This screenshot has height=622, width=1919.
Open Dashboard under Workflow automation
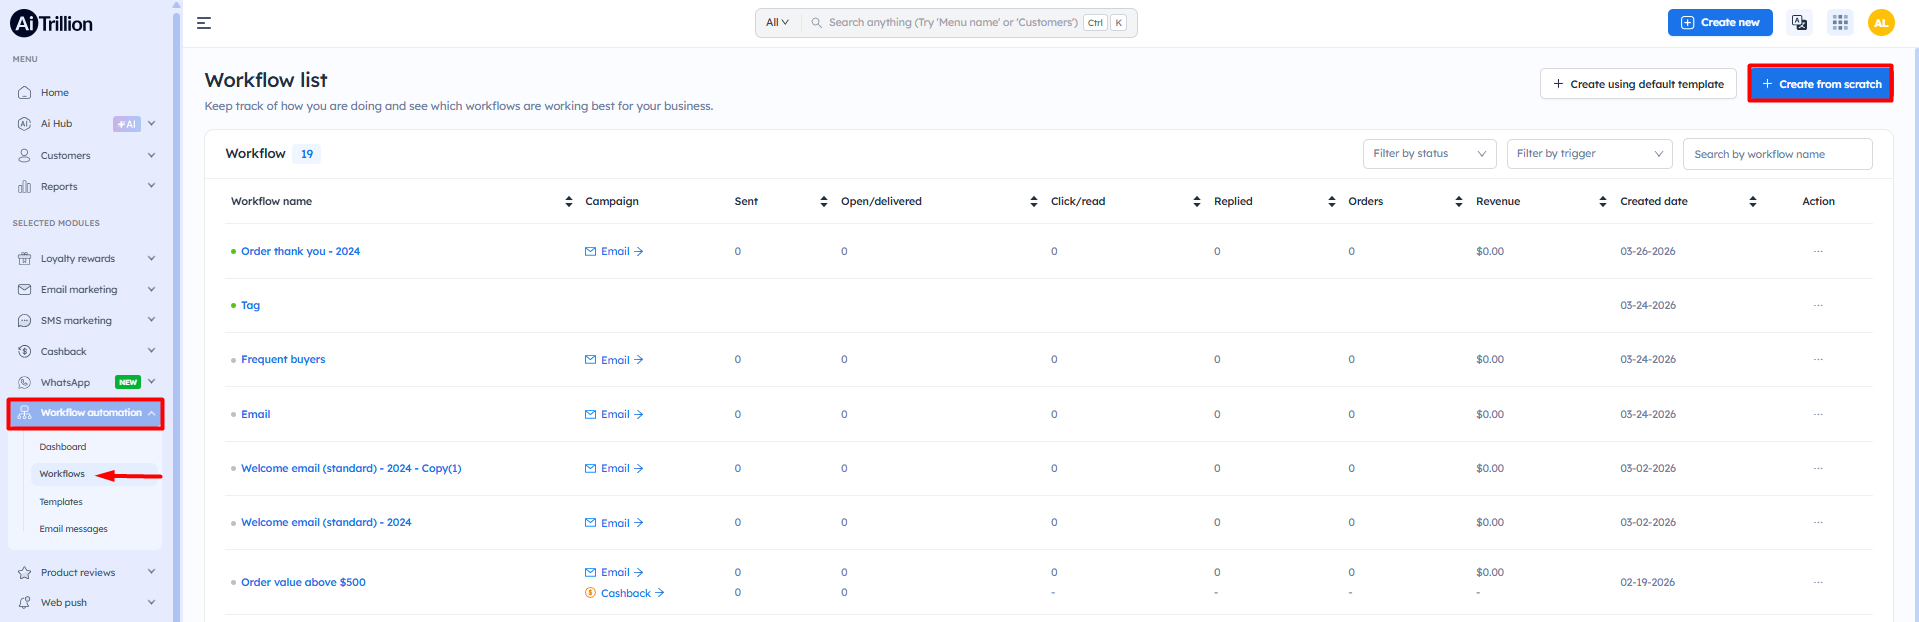63,447
